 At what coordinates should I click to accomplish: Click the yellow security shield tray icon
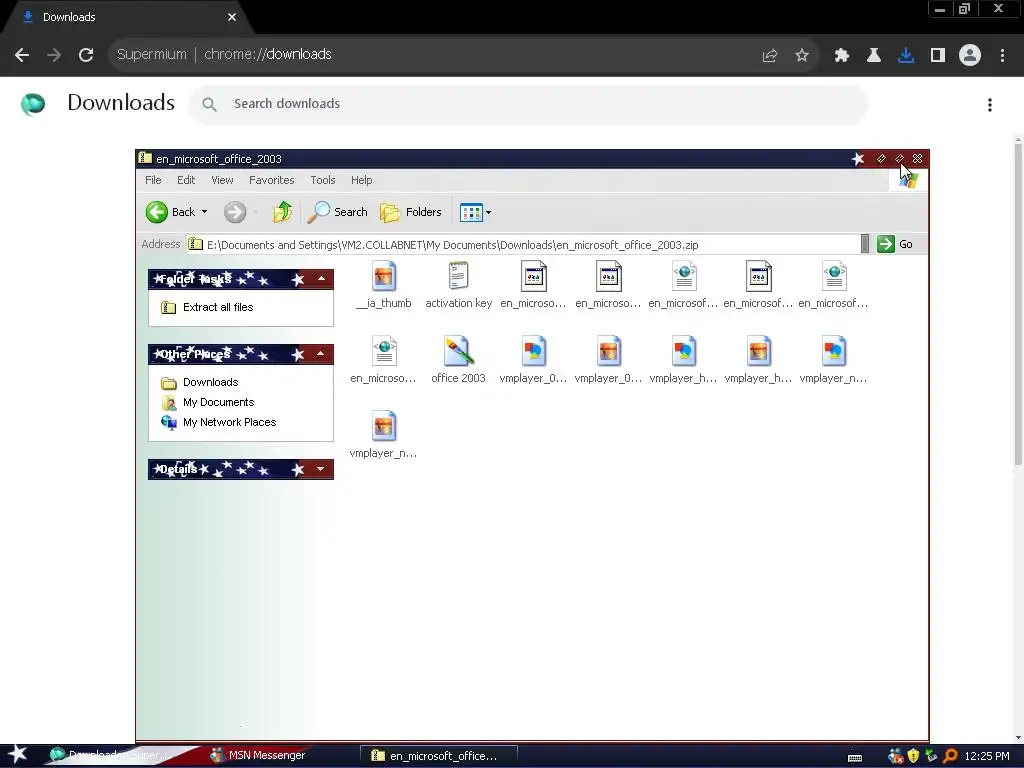point(914,756)
